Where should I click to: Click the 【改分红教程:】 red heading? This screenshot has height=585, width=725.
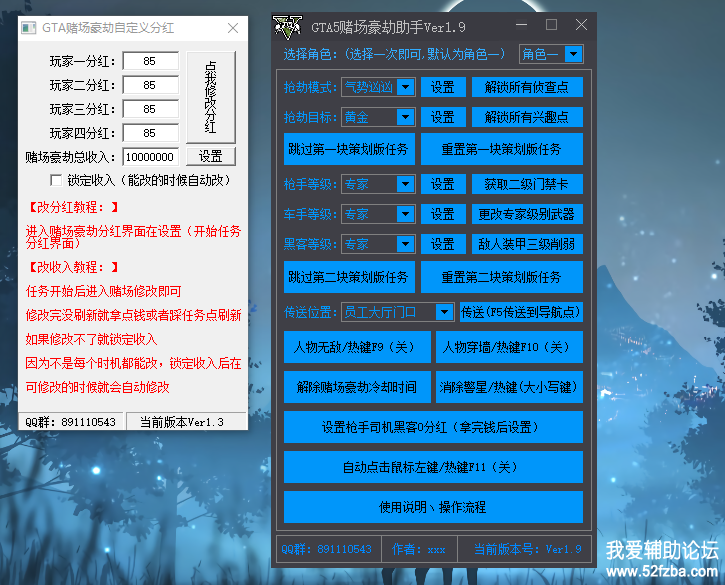[73, 207]
